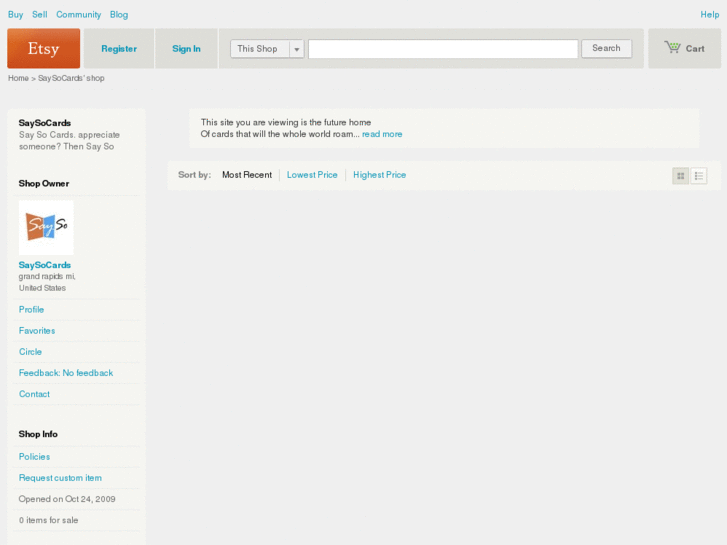727x545 pixels.
Task: Open the Help link
Action: 709,14
